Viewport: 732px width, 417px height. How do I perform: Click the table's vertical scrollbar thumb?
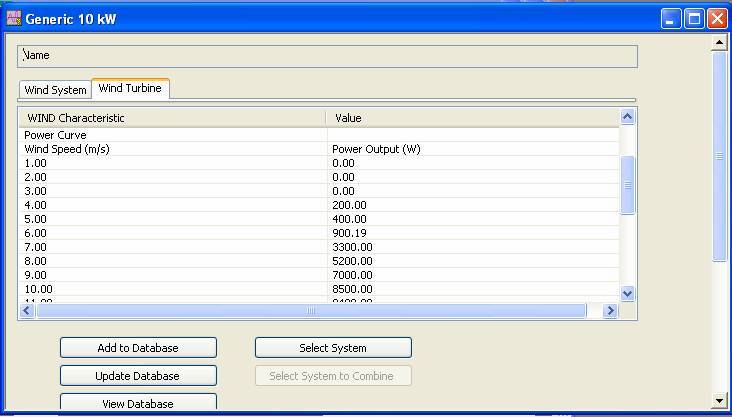[x=628, y=185]
